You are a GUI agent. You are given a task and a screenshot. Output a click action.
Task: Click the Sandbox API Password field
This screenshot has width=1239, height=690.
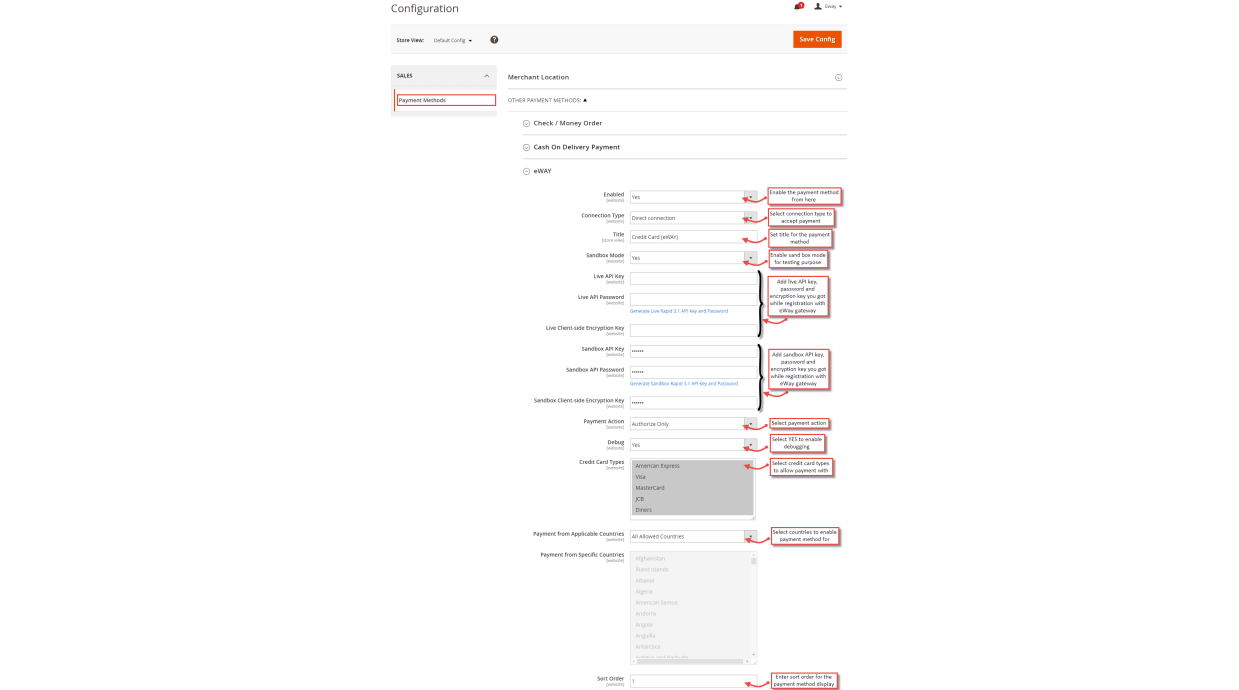(x=693, y=371)
